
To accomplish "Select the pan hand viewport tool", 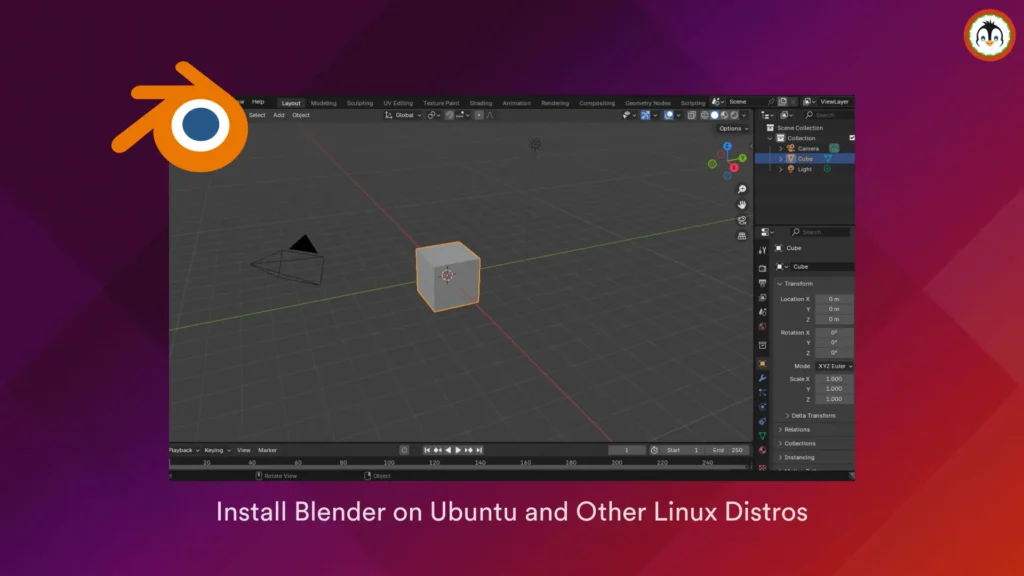I will [742, 204].
